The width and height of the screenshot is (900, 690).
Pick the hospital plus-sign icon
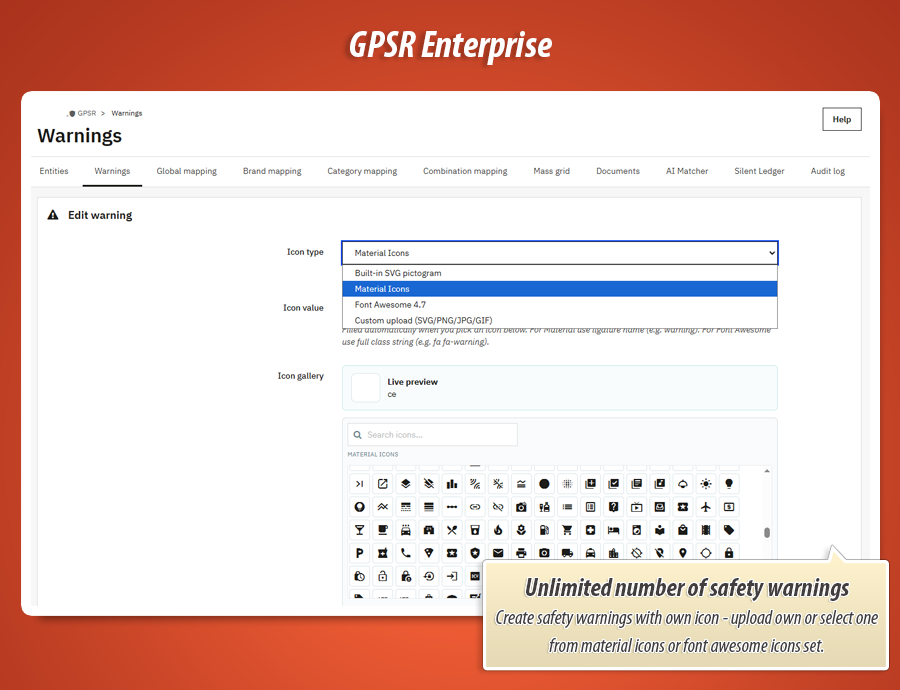pos(591,530)
